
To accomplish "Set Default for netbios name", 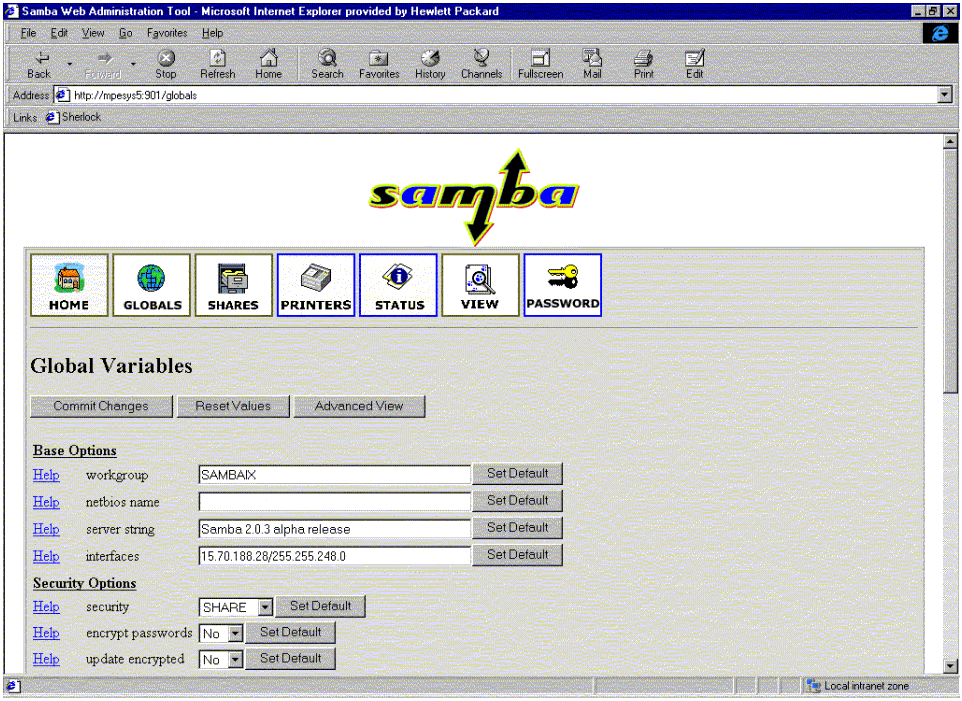I will (517, 500).
